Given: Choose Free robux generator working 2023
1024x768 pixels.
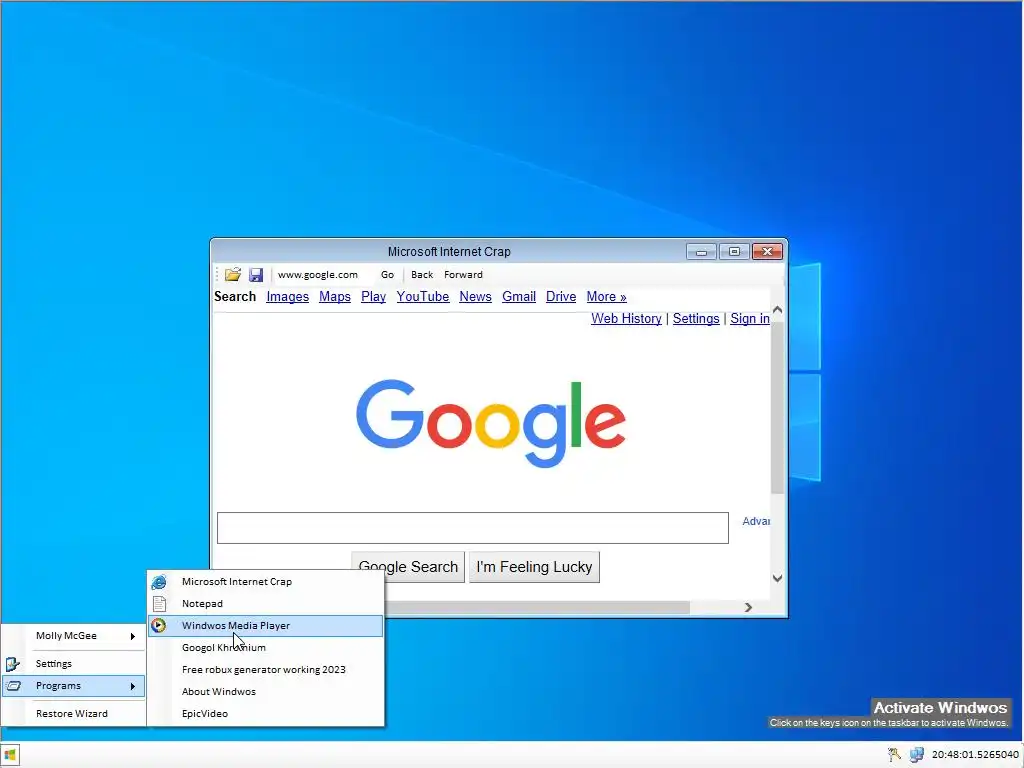Looking at the screenshot, I should tap(266, 669).
